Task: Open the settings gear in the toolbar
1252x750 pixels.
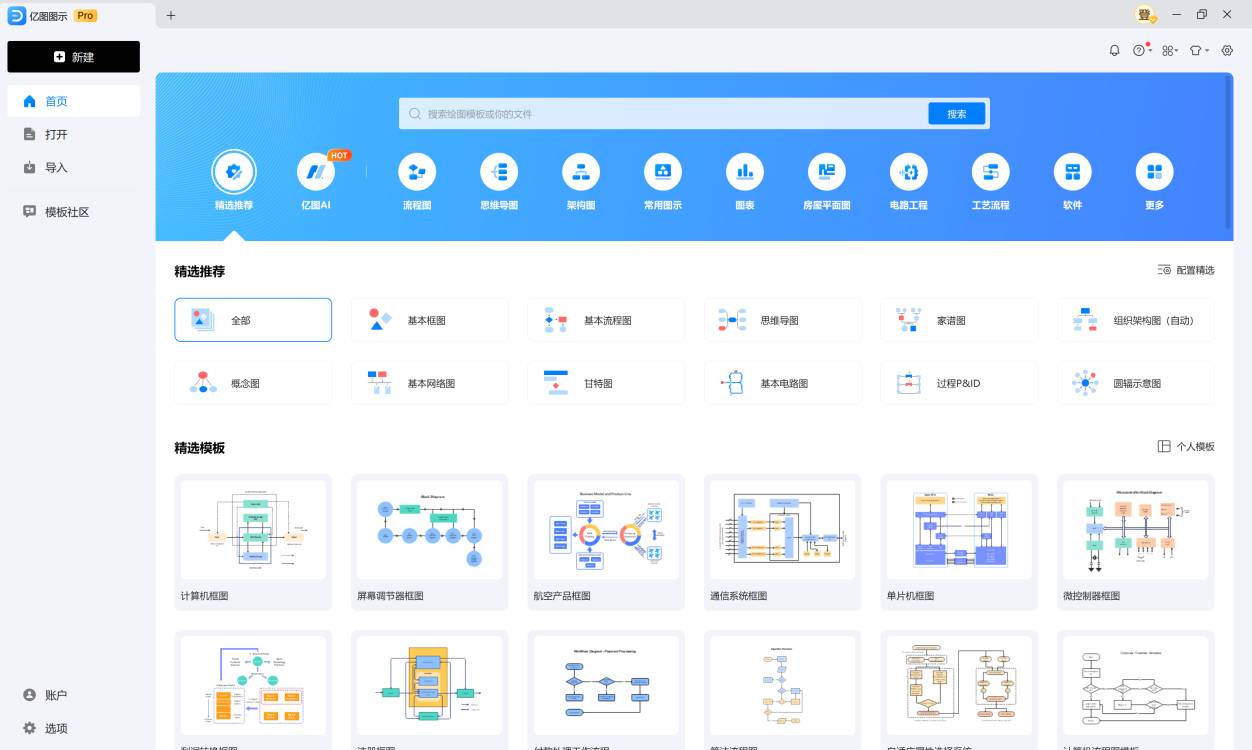Action: [1227, 50]
